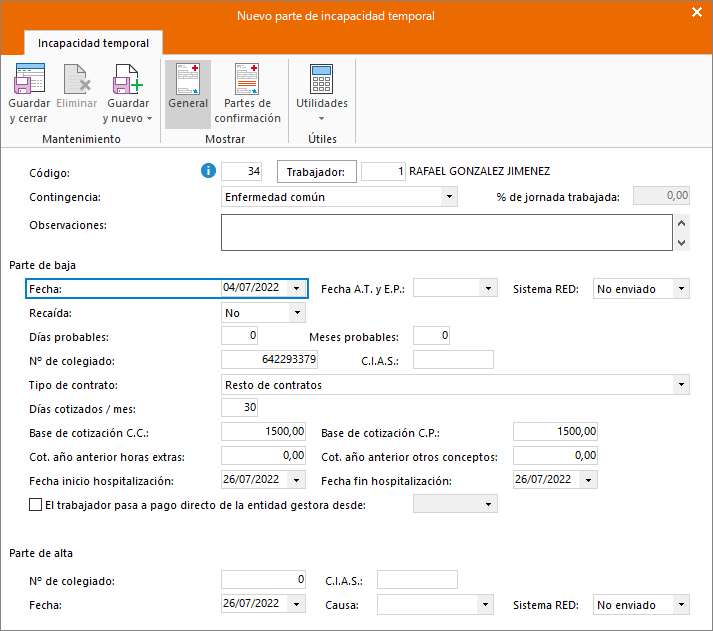
Task: Click the Eliminar icon in ribbon
Action: 77,78
